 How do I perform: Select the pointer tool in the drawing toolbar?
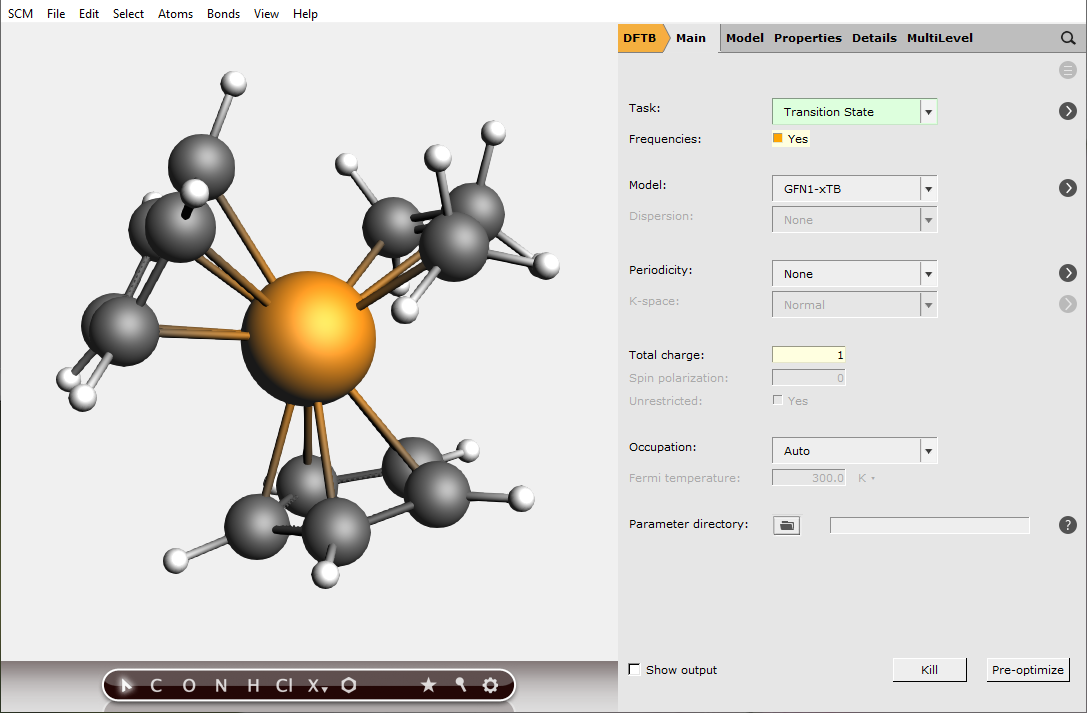point(124,685)
